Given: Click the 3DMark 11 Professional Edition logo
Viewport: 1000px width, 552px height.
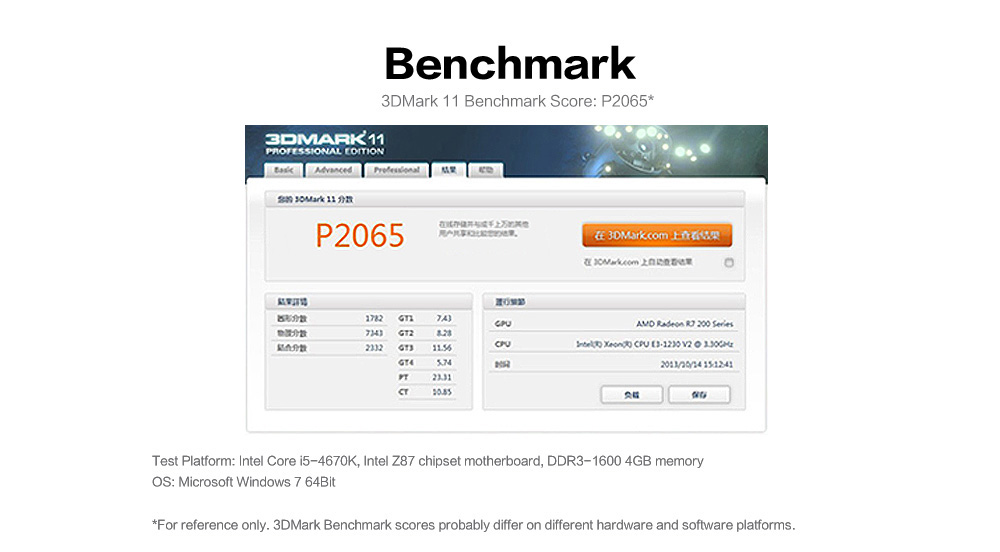Looking at the screenshot, I should click(325, 143).
